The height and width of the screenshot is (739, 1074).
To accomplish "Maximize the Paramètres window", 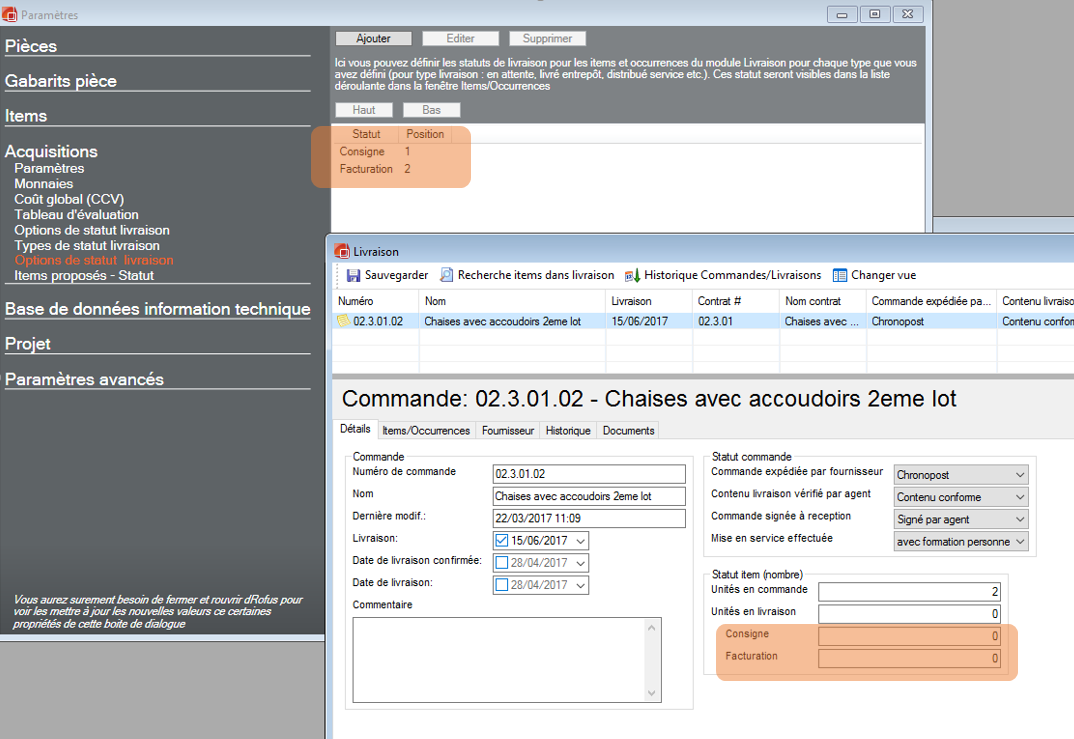I will coord(874,14).
